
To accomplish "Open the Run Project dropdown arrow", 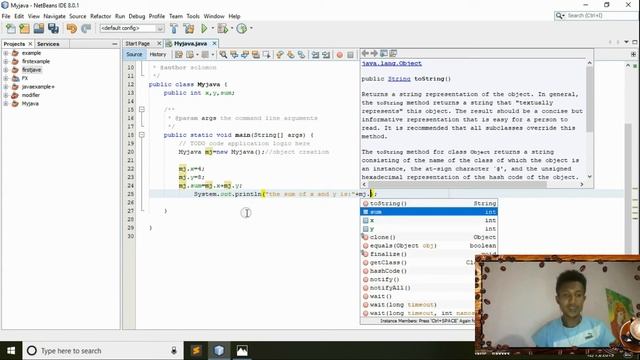I will (212, 28).
